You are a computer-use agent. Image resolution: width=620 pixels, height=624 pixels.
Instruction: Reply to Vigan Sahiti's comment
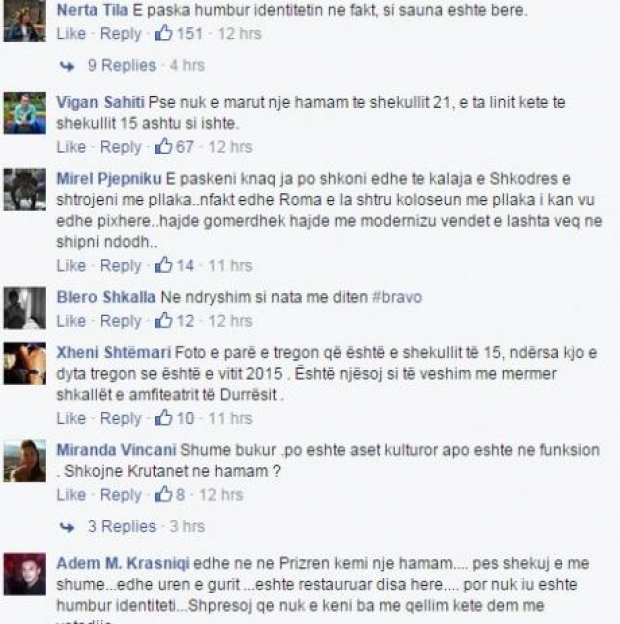tap(121, 147)
